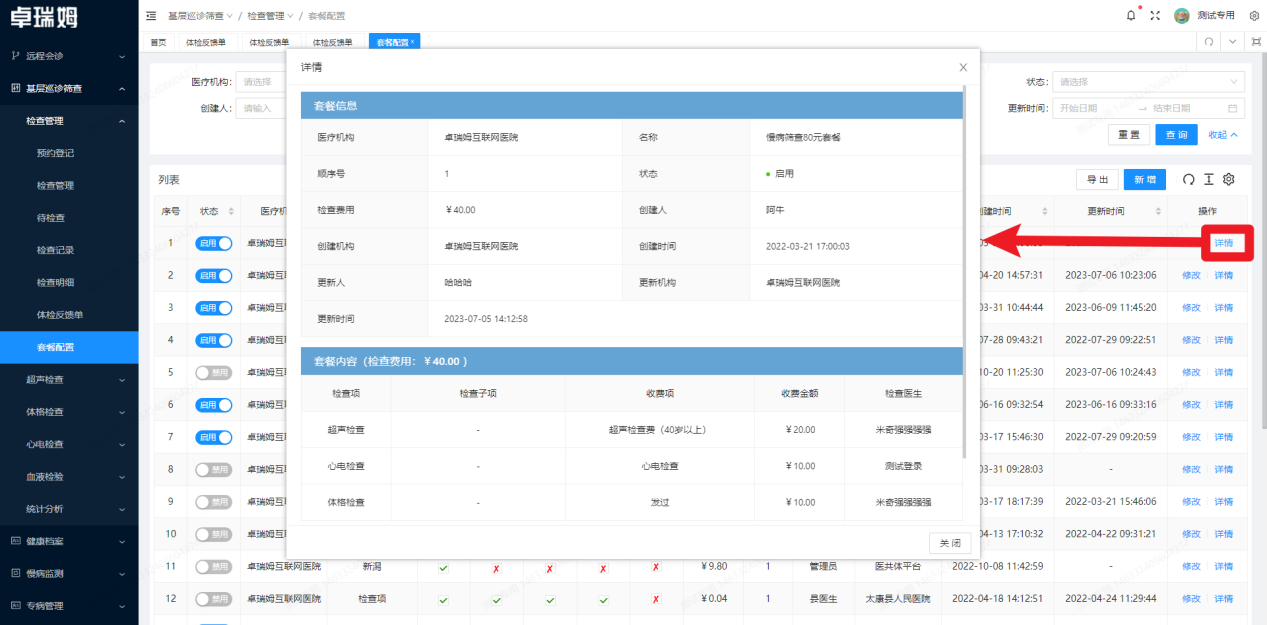
Task: Click 修改 in the row updated 2023-07-06 10:23:06
Action: pos(1191,275)
